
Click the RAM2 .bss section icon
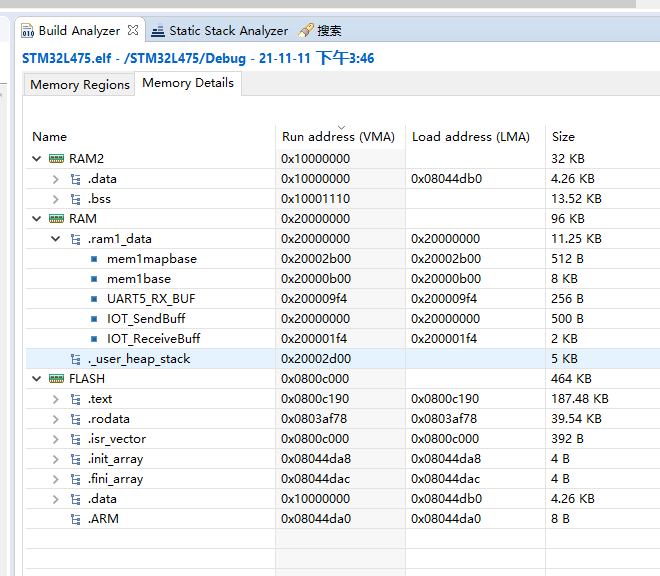(76, 199)
